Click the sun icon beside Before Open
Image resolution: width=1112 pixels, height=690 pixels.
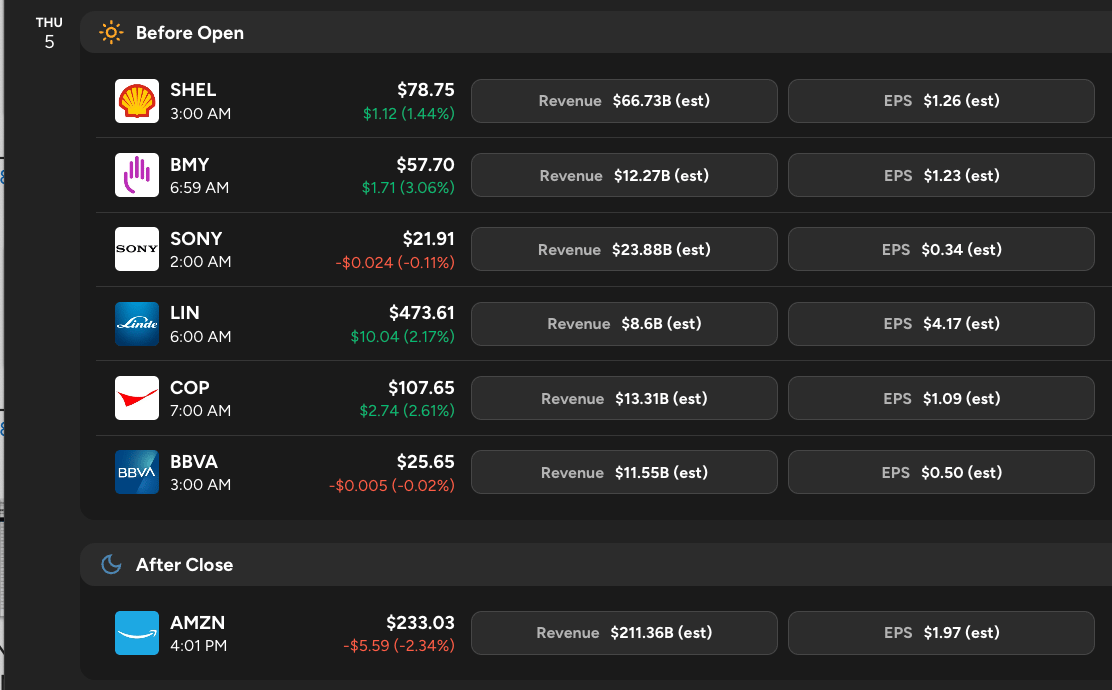pos(111,33)
